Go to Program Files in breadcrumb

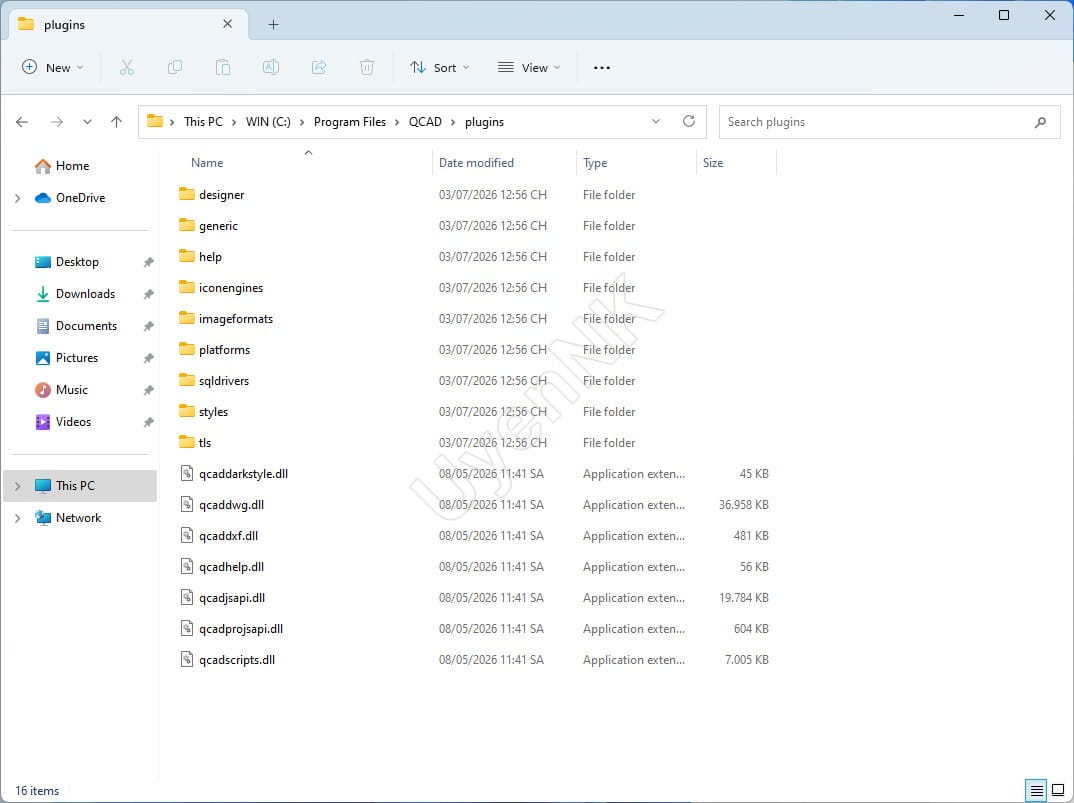pyautogui.click(x=350, y=122)
